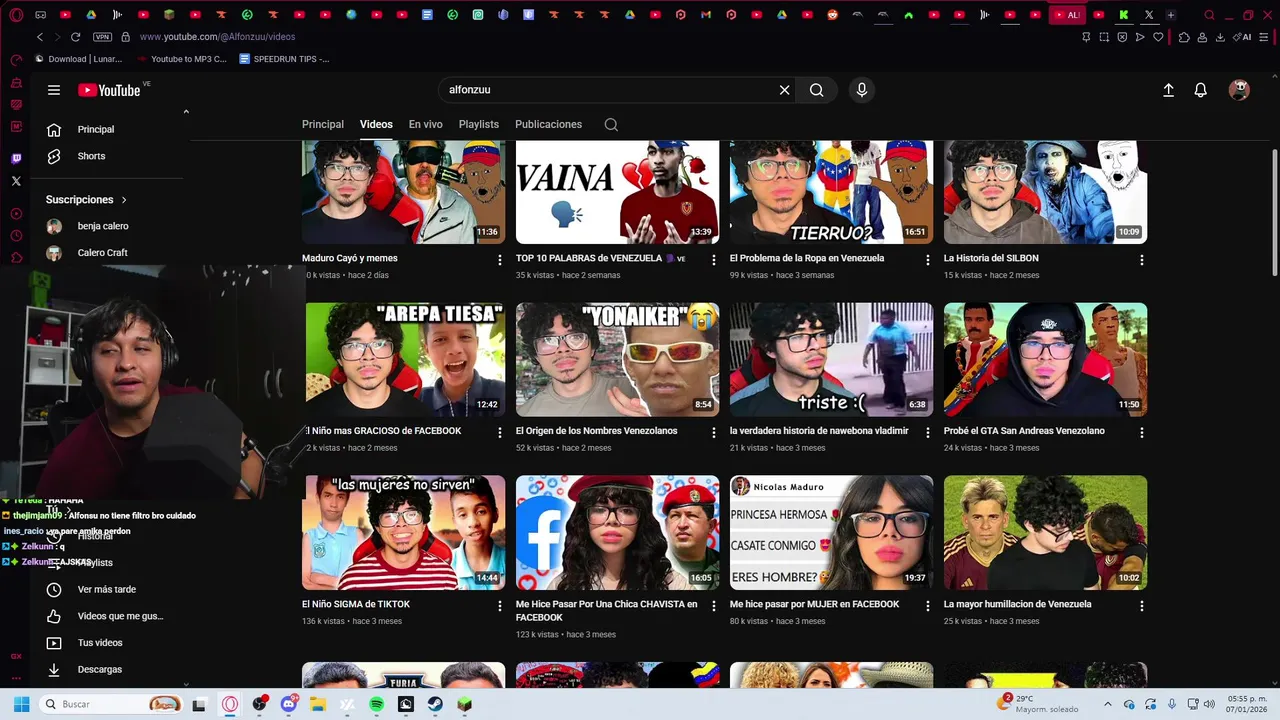Open Spotify from the taskbar
Screen dimensions: 1280x720
[x=376, y=704]
